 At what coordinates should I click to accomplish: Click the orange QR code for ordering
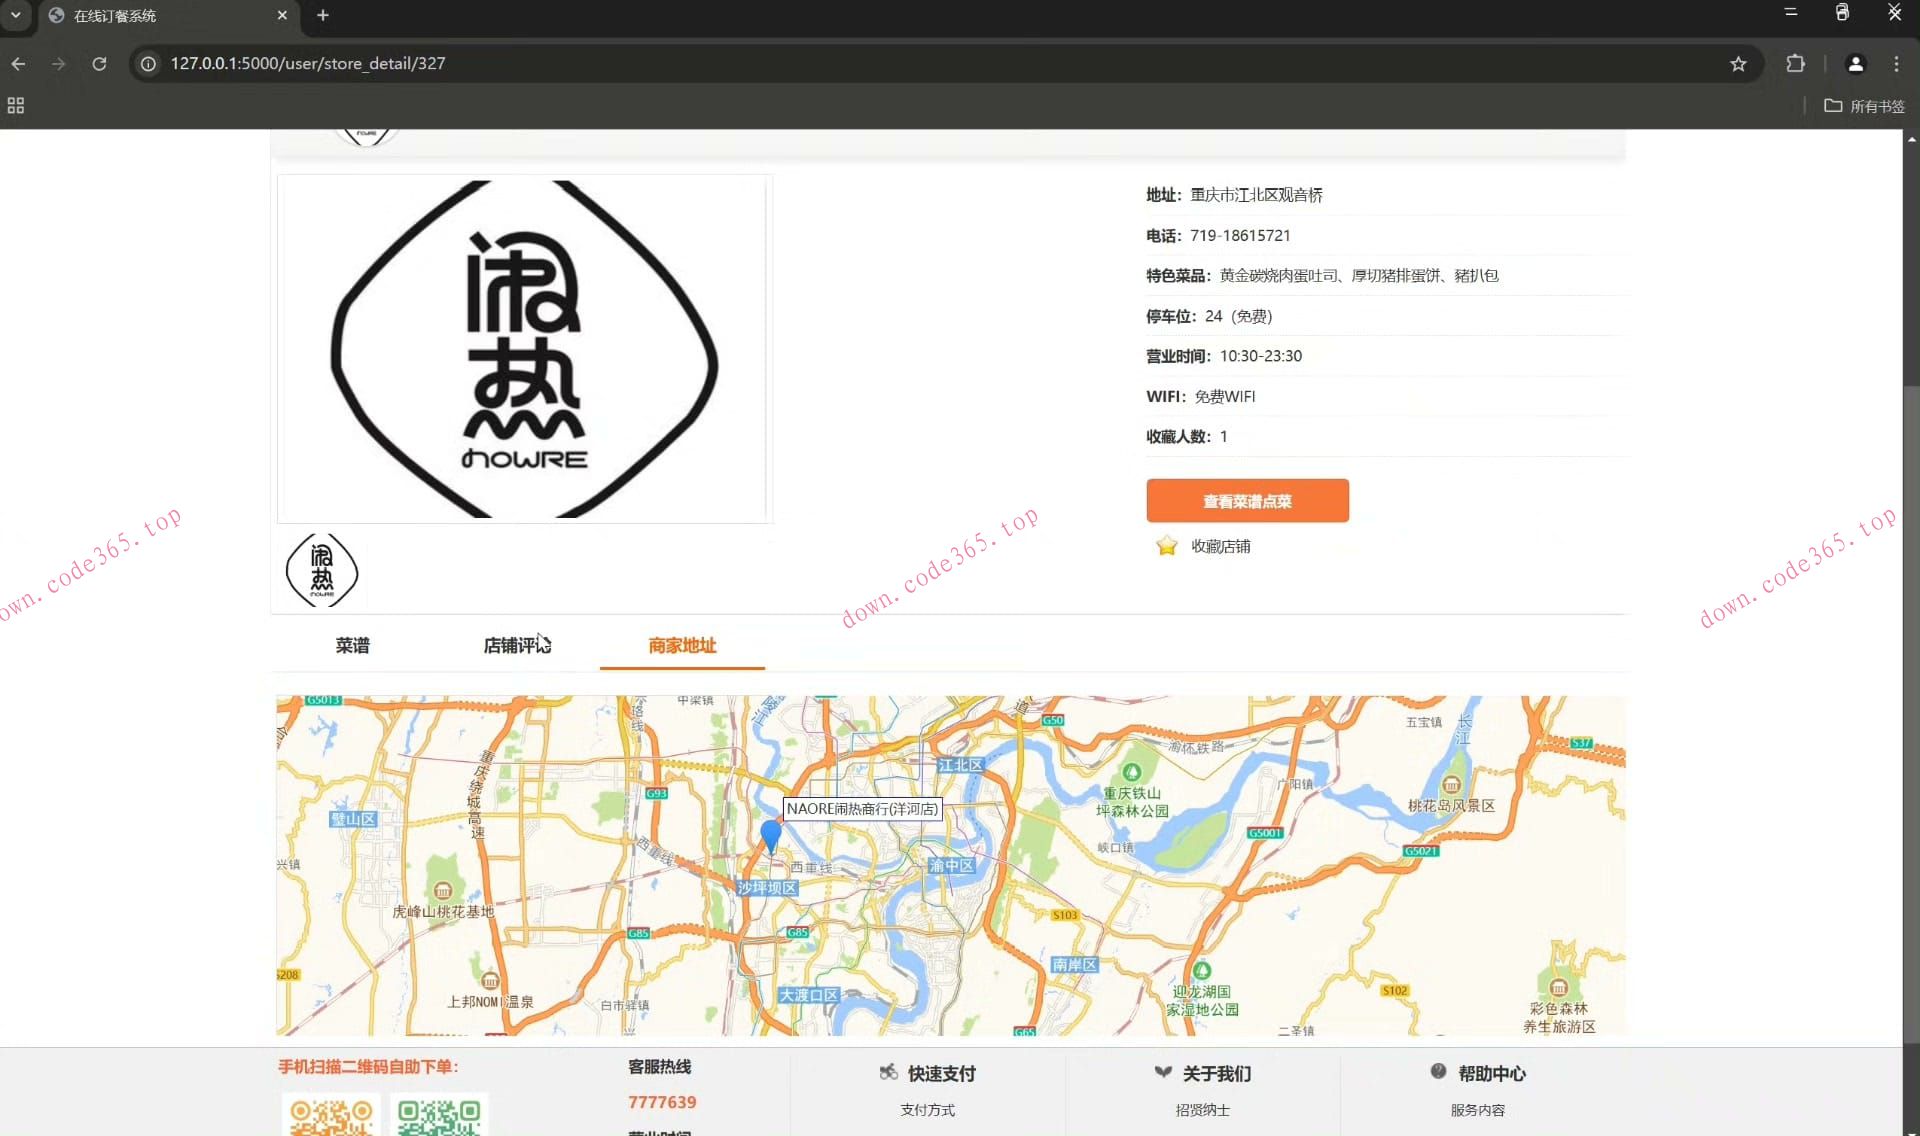(330, 1115)
